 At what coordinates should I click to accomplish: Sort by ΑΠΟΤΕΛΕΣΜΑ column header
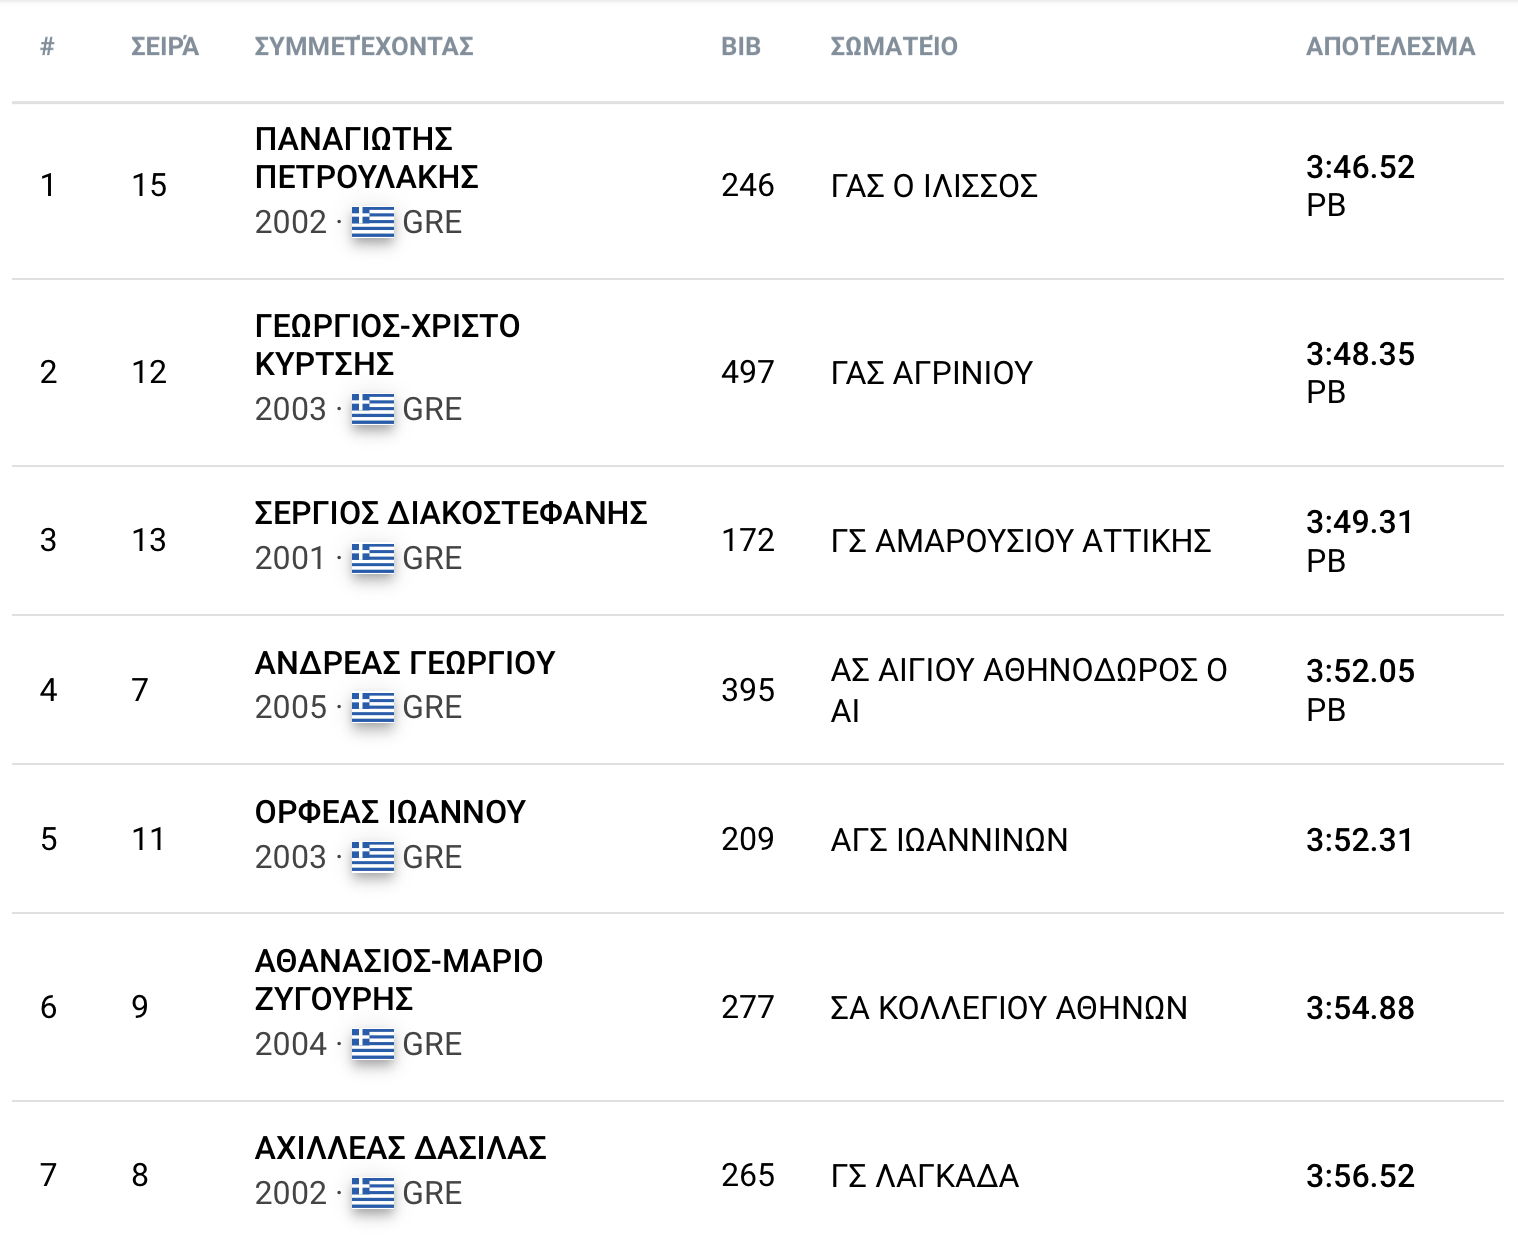point(1390,46)
